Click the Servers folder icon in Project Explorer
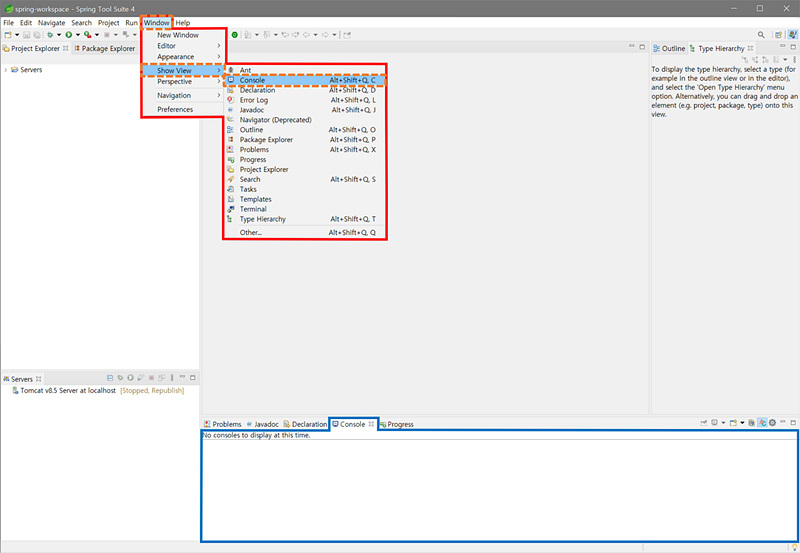The width and height of the screenshot is (800, 553). click(x=15, y=69)
